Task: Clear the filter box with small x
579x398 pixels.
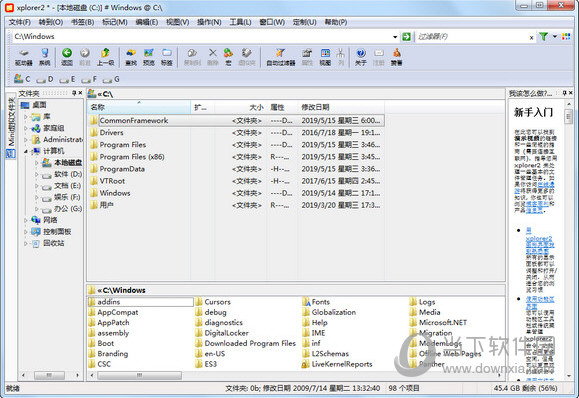Action: (531, 37)
